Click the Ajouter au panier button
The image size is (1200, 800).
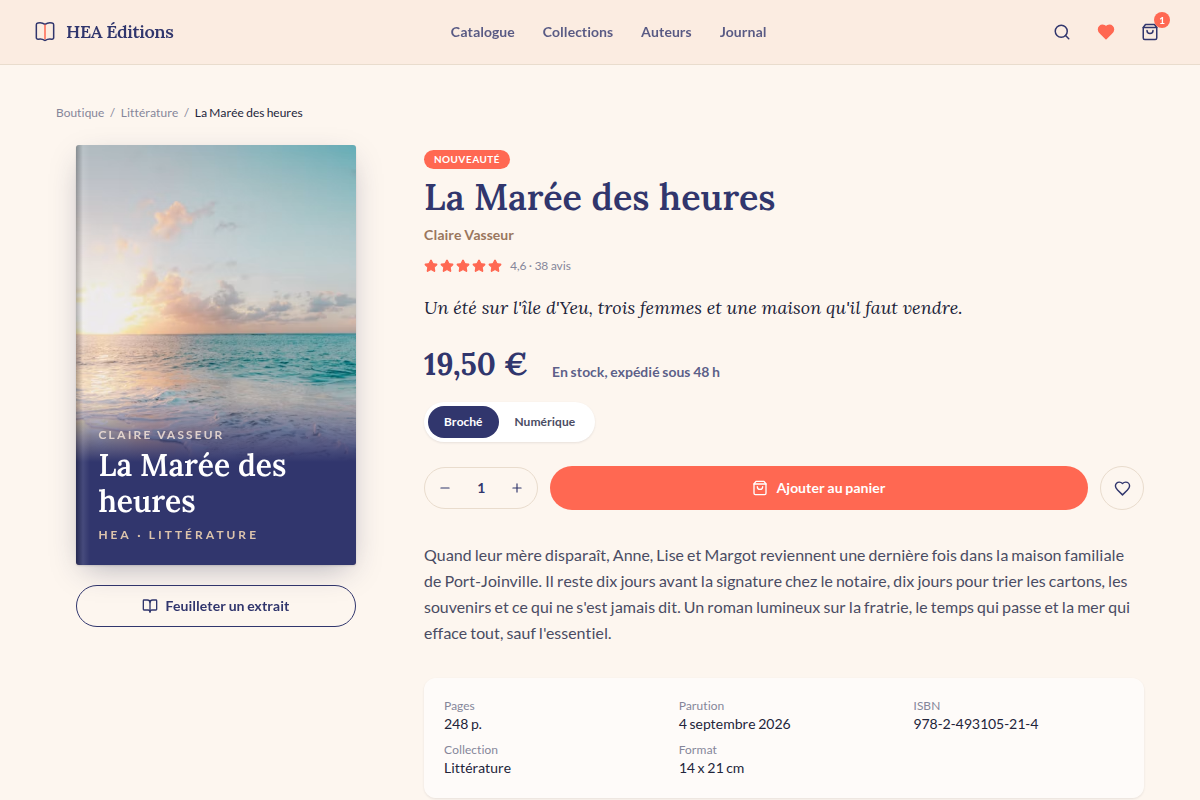click(819, 488)
